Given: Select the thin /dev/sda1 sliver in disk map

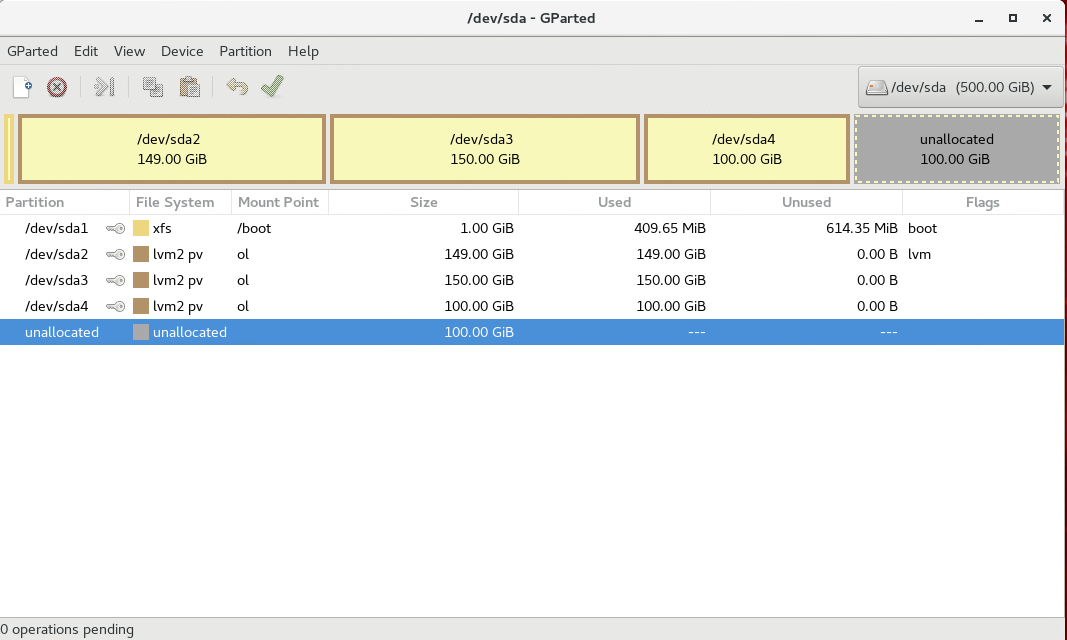Looking at the screenshot, I should pyautogui.click(x=9, y=149).
